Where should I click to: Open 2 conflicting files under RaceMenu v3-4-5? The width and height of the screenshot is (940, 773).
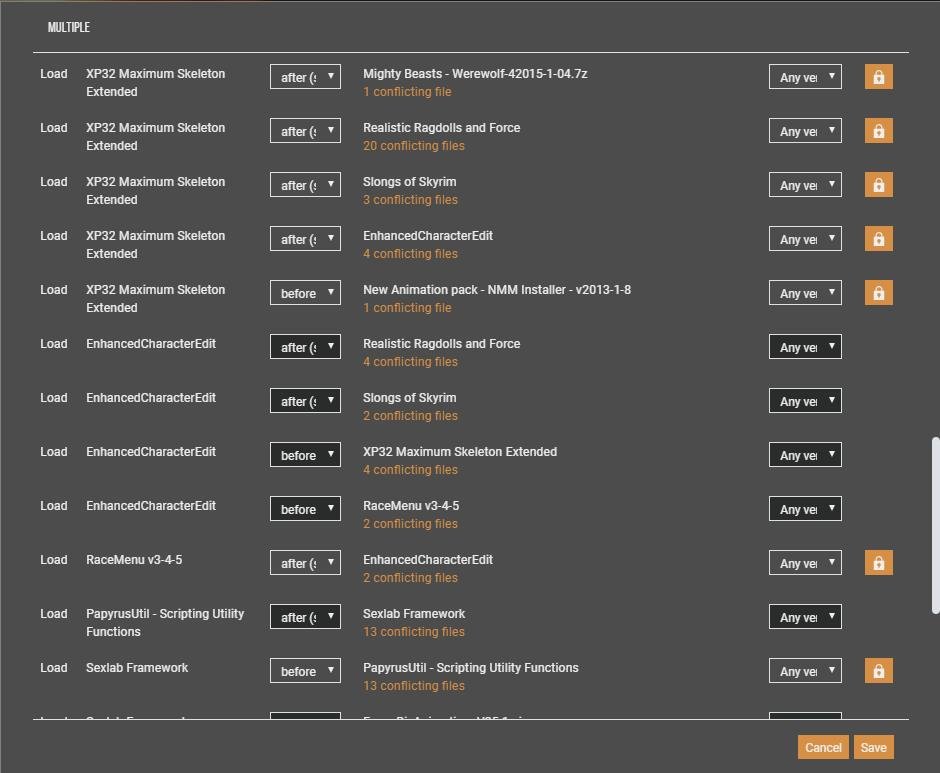point(410,524)
